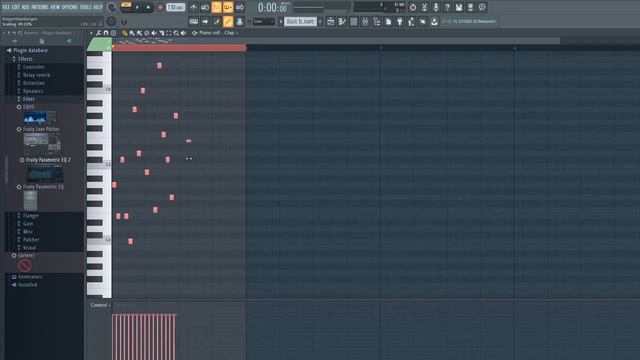Screen dimensions: 640x360
Task: Click the tempo BPM field
Action: 176,7
